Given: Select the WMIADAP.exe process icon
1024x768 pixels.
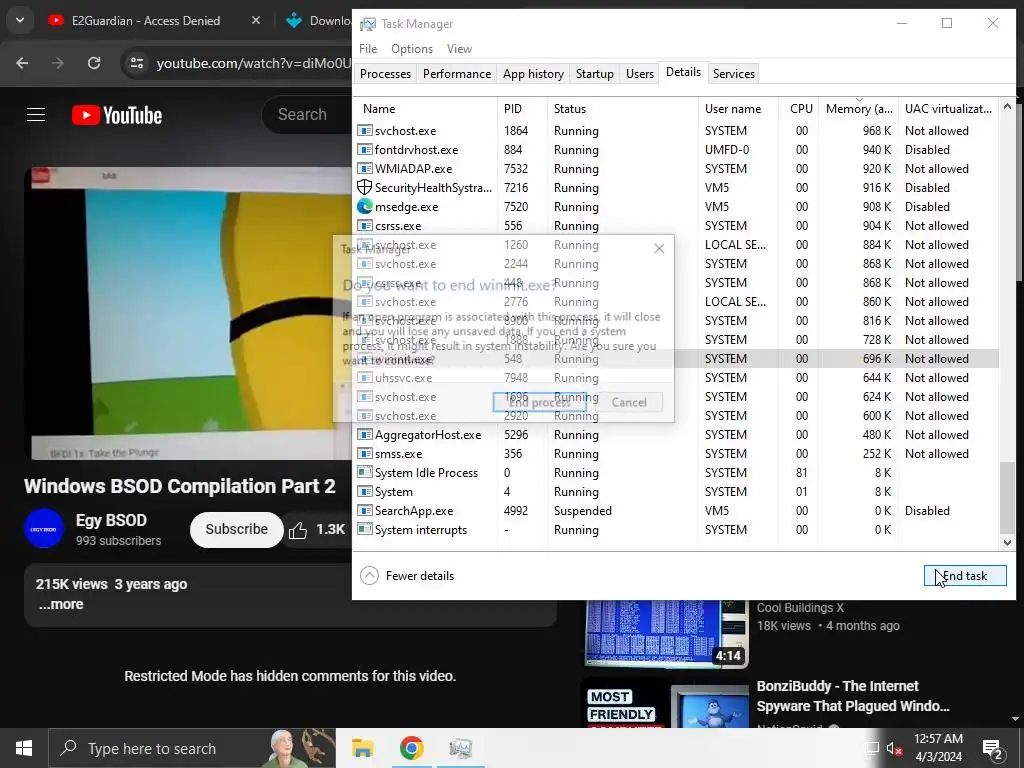Looking at the screenshot, I should (x=365, y=168).
